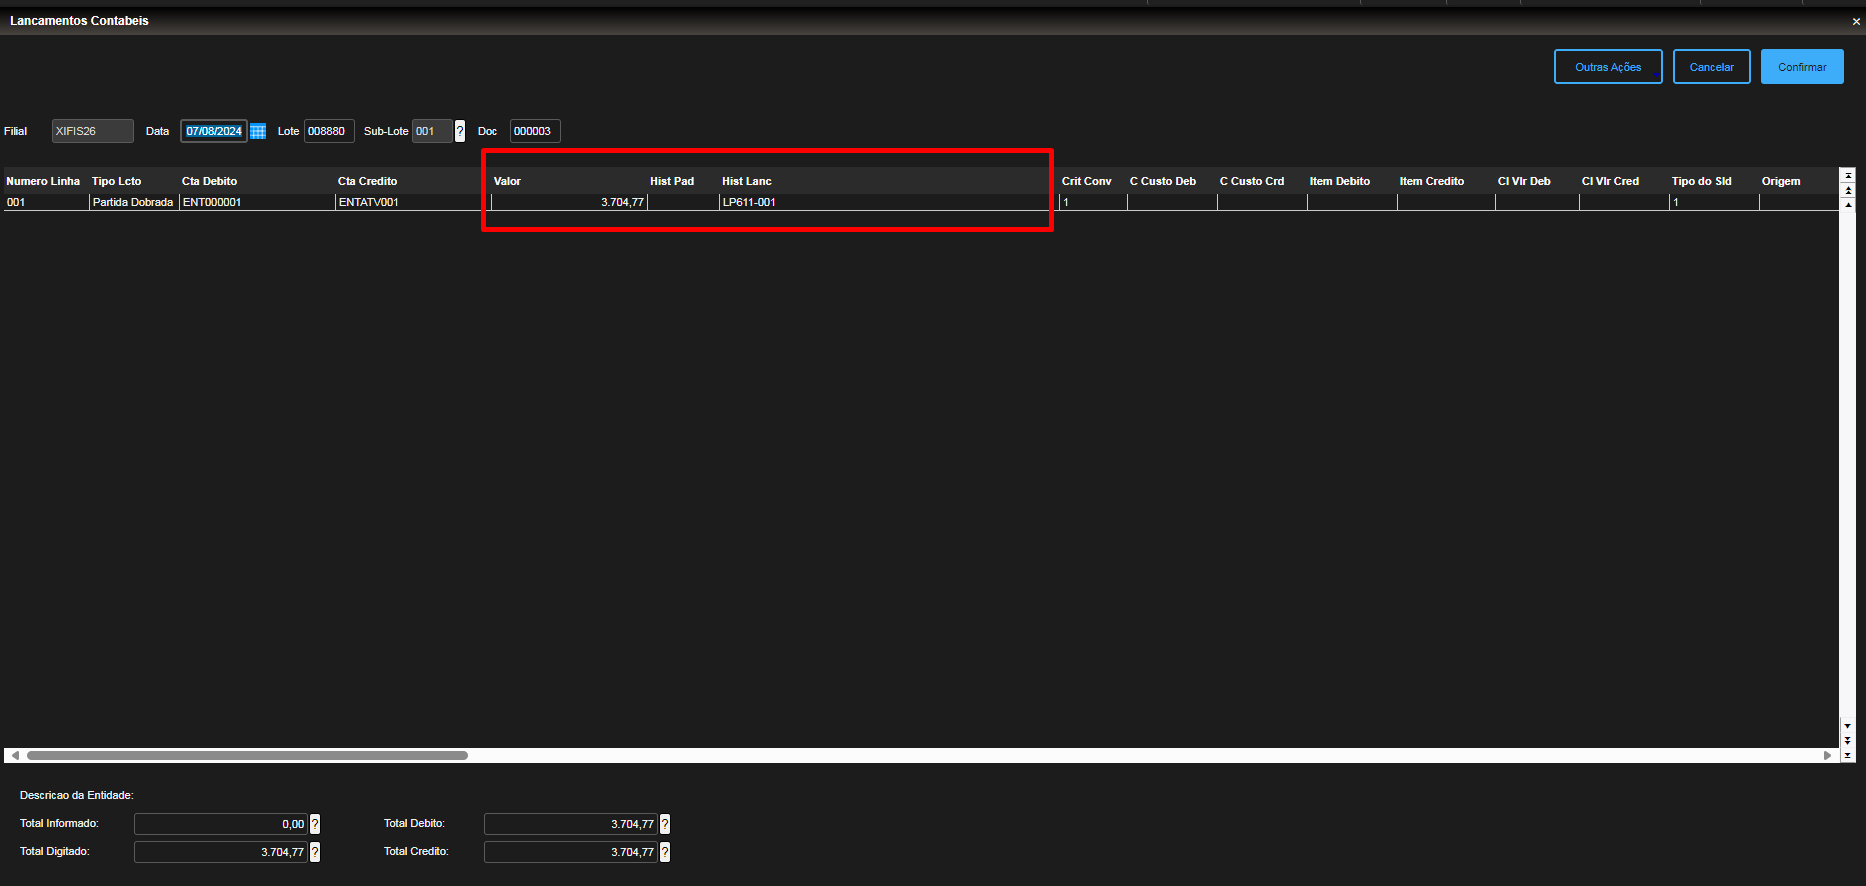Click the Filial field showing XIFIS26

point(93,131)
